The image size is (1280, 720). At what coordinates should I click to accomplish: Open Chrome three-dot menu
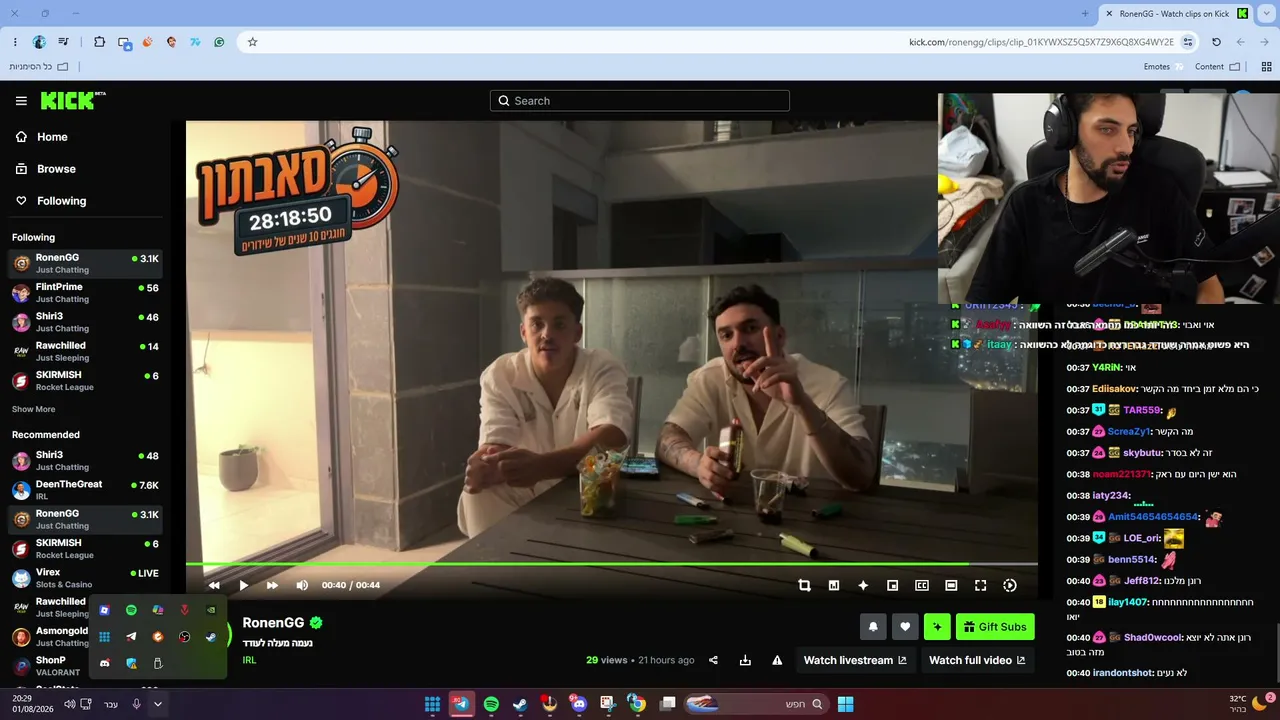[15, 42]
